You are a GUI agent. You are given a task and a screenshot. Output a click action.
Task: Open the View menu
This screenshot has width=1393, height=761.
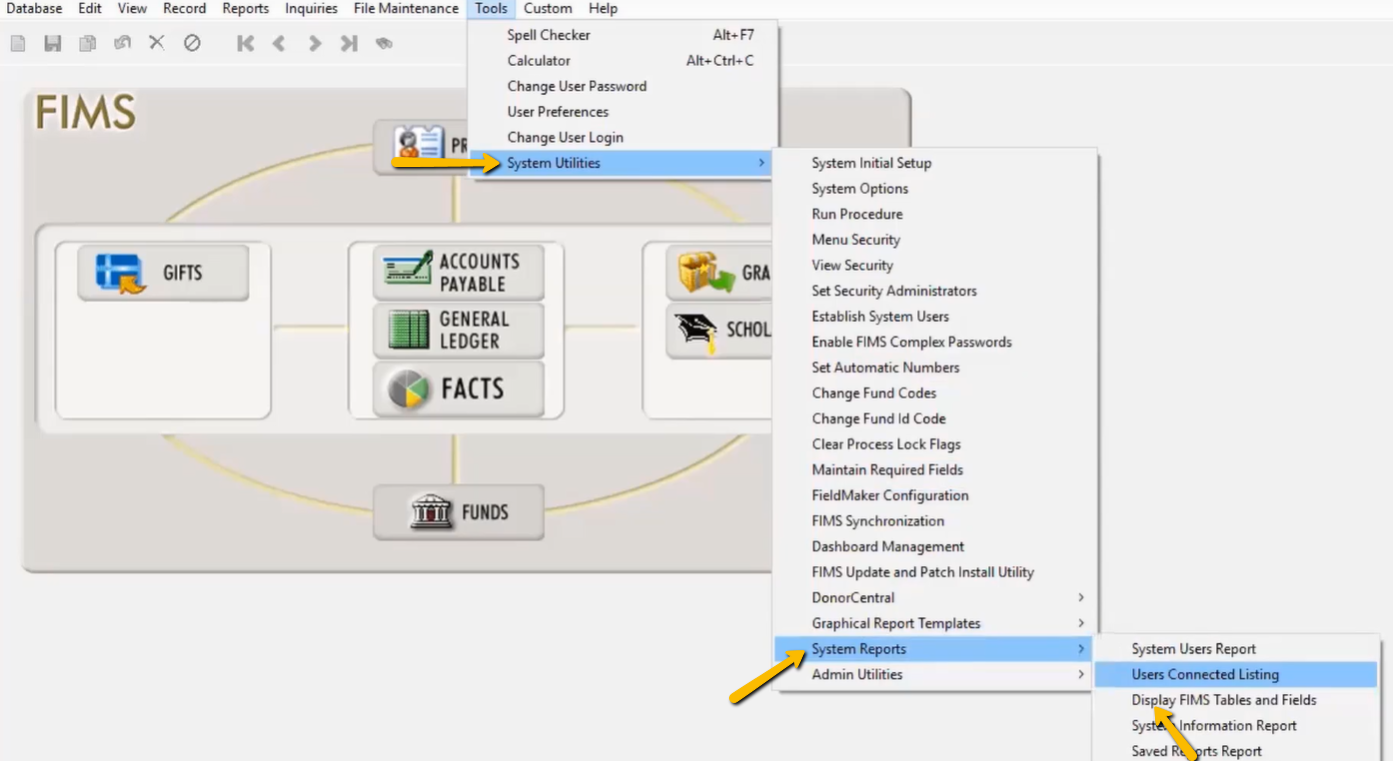click(x=132, y=8)
